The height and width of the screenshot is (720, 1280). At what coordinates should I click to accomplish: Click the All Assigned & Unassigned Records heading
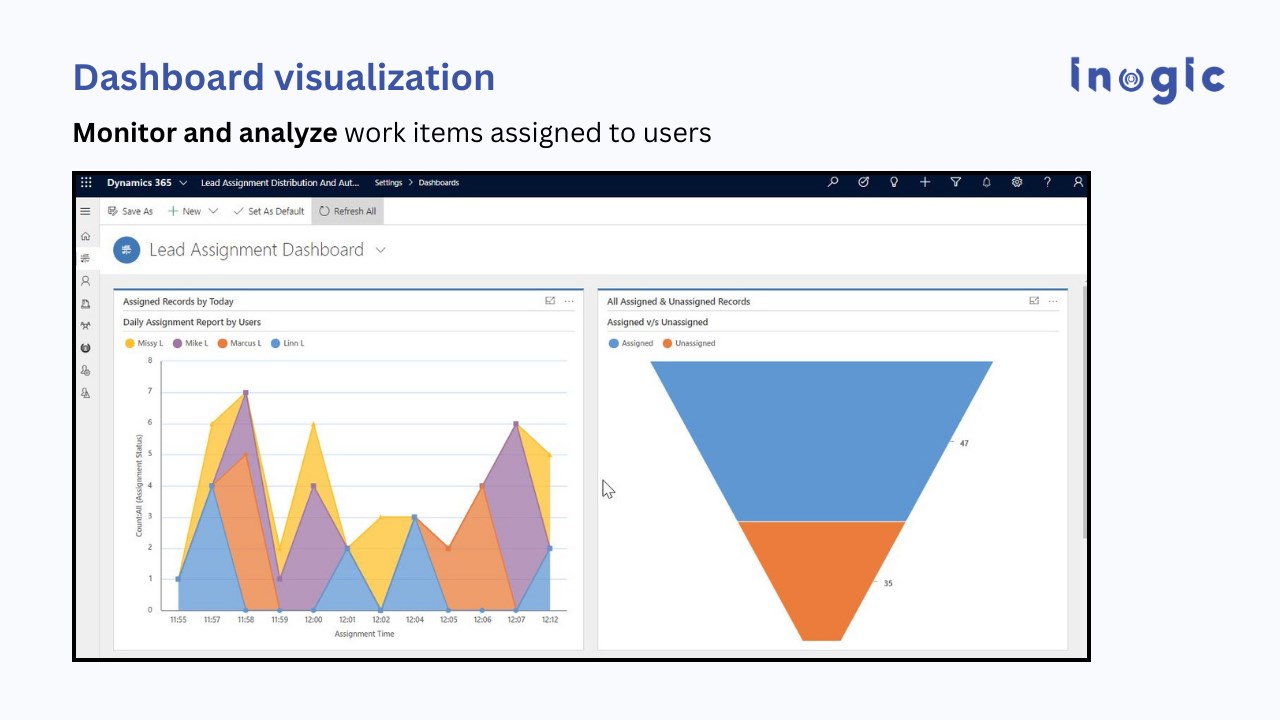pos(678,301)
